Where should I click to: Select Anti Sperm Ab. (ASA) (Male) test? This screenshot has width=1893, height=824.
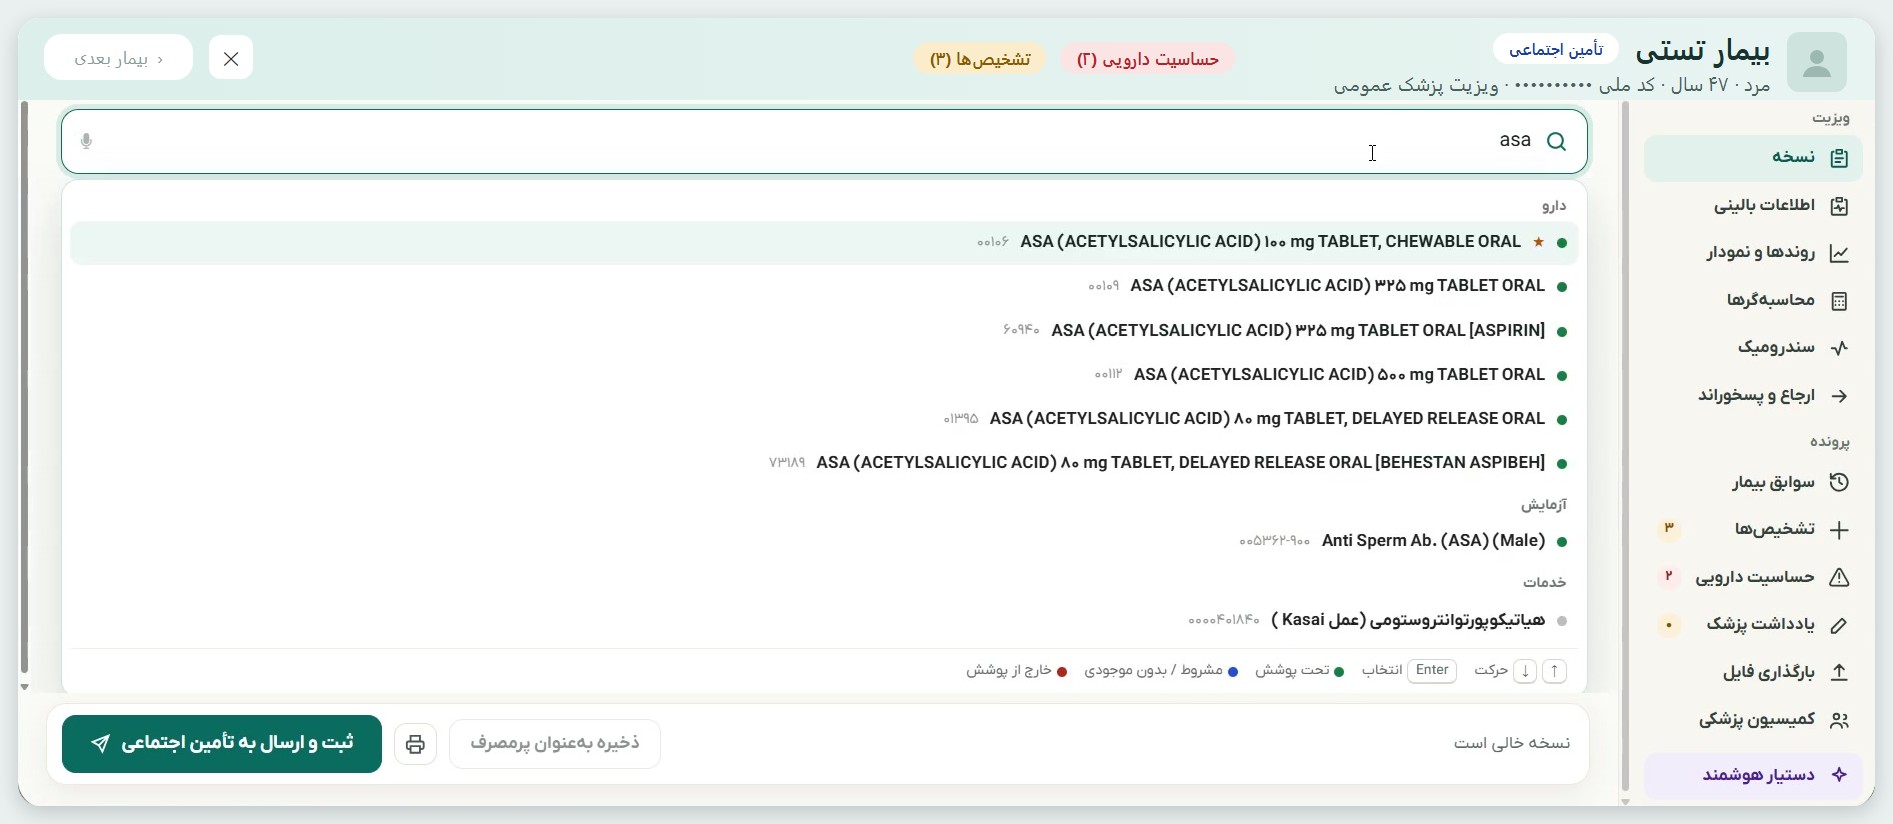(824, 541)
